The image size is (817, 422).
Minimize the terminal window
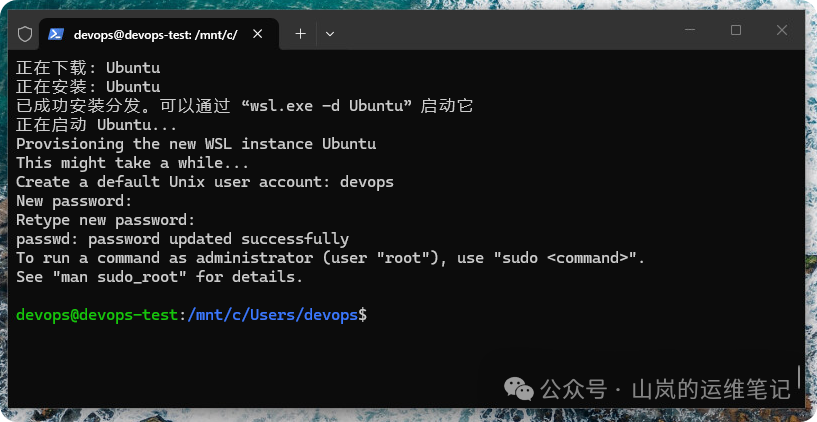pyautogui.click(x=690, y=30)
